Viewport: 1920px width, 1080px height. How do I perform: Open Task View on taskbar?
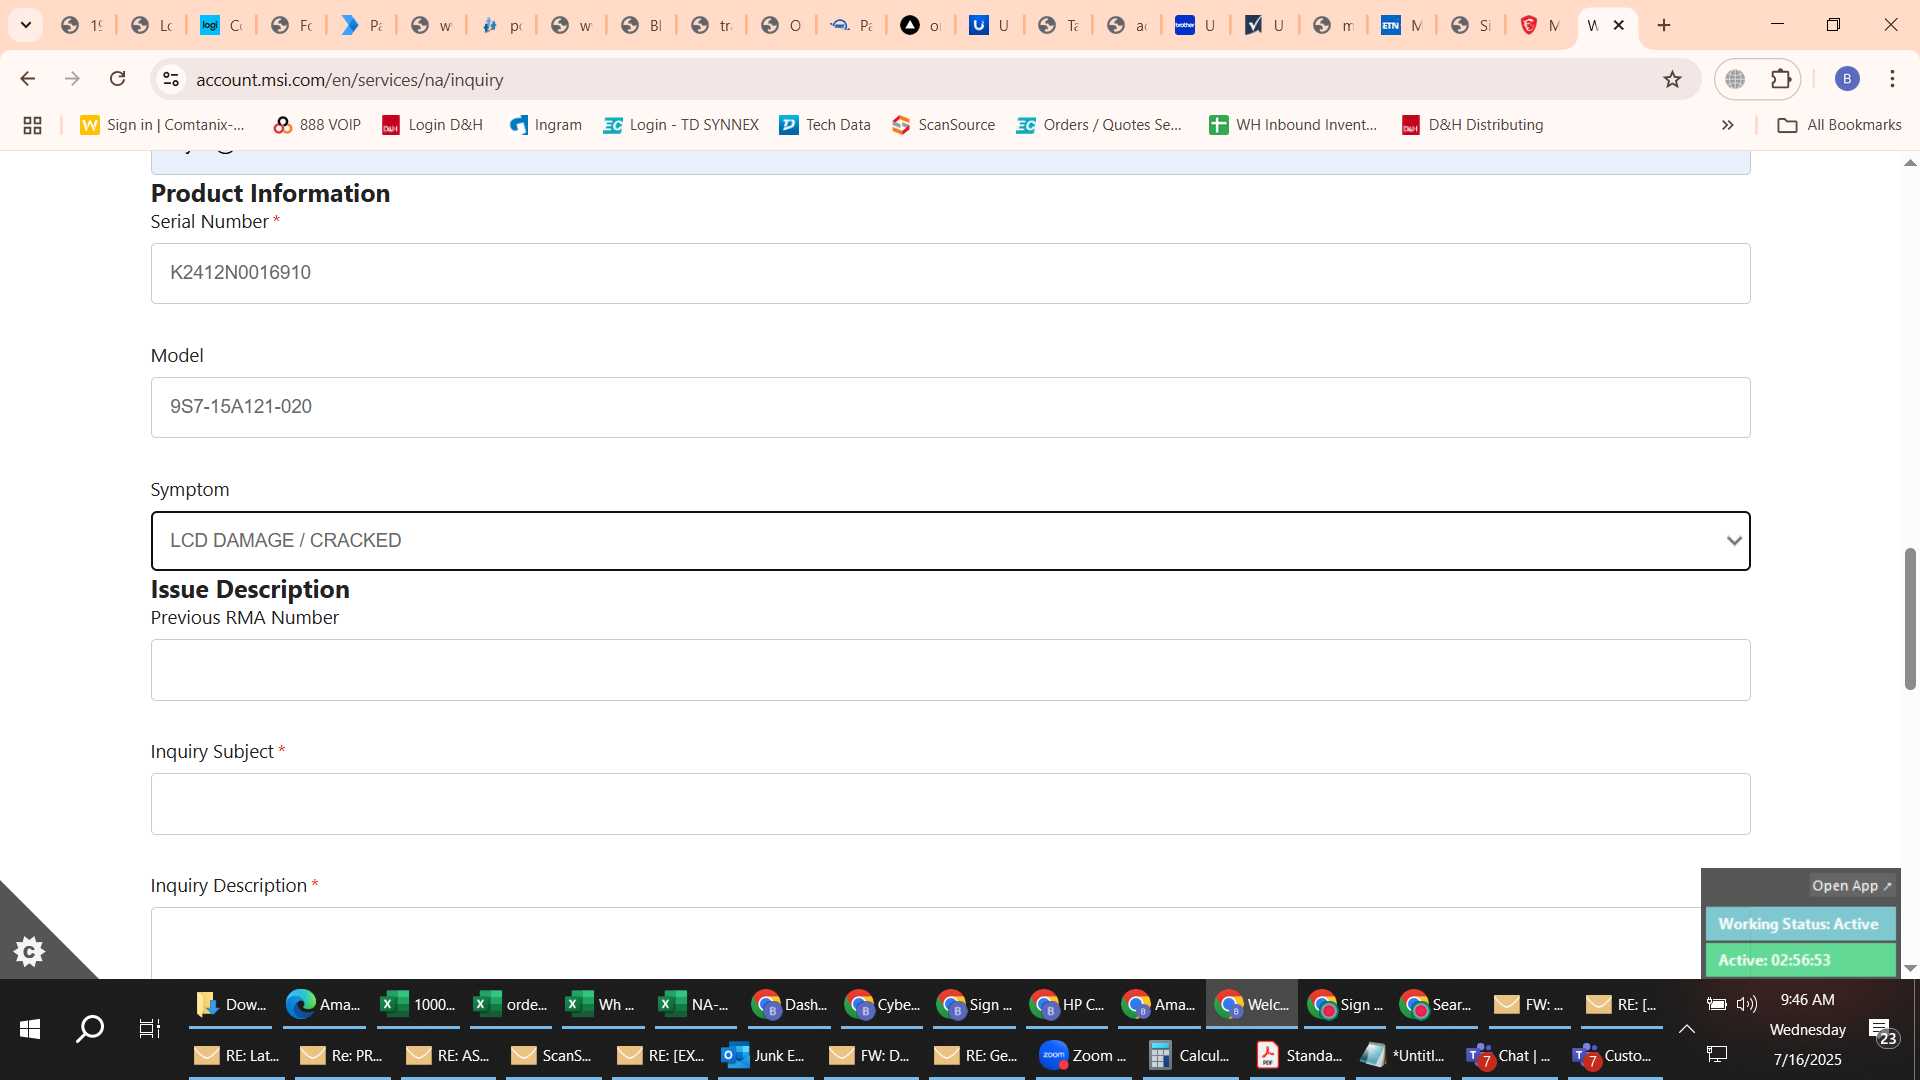point(150,1029)
